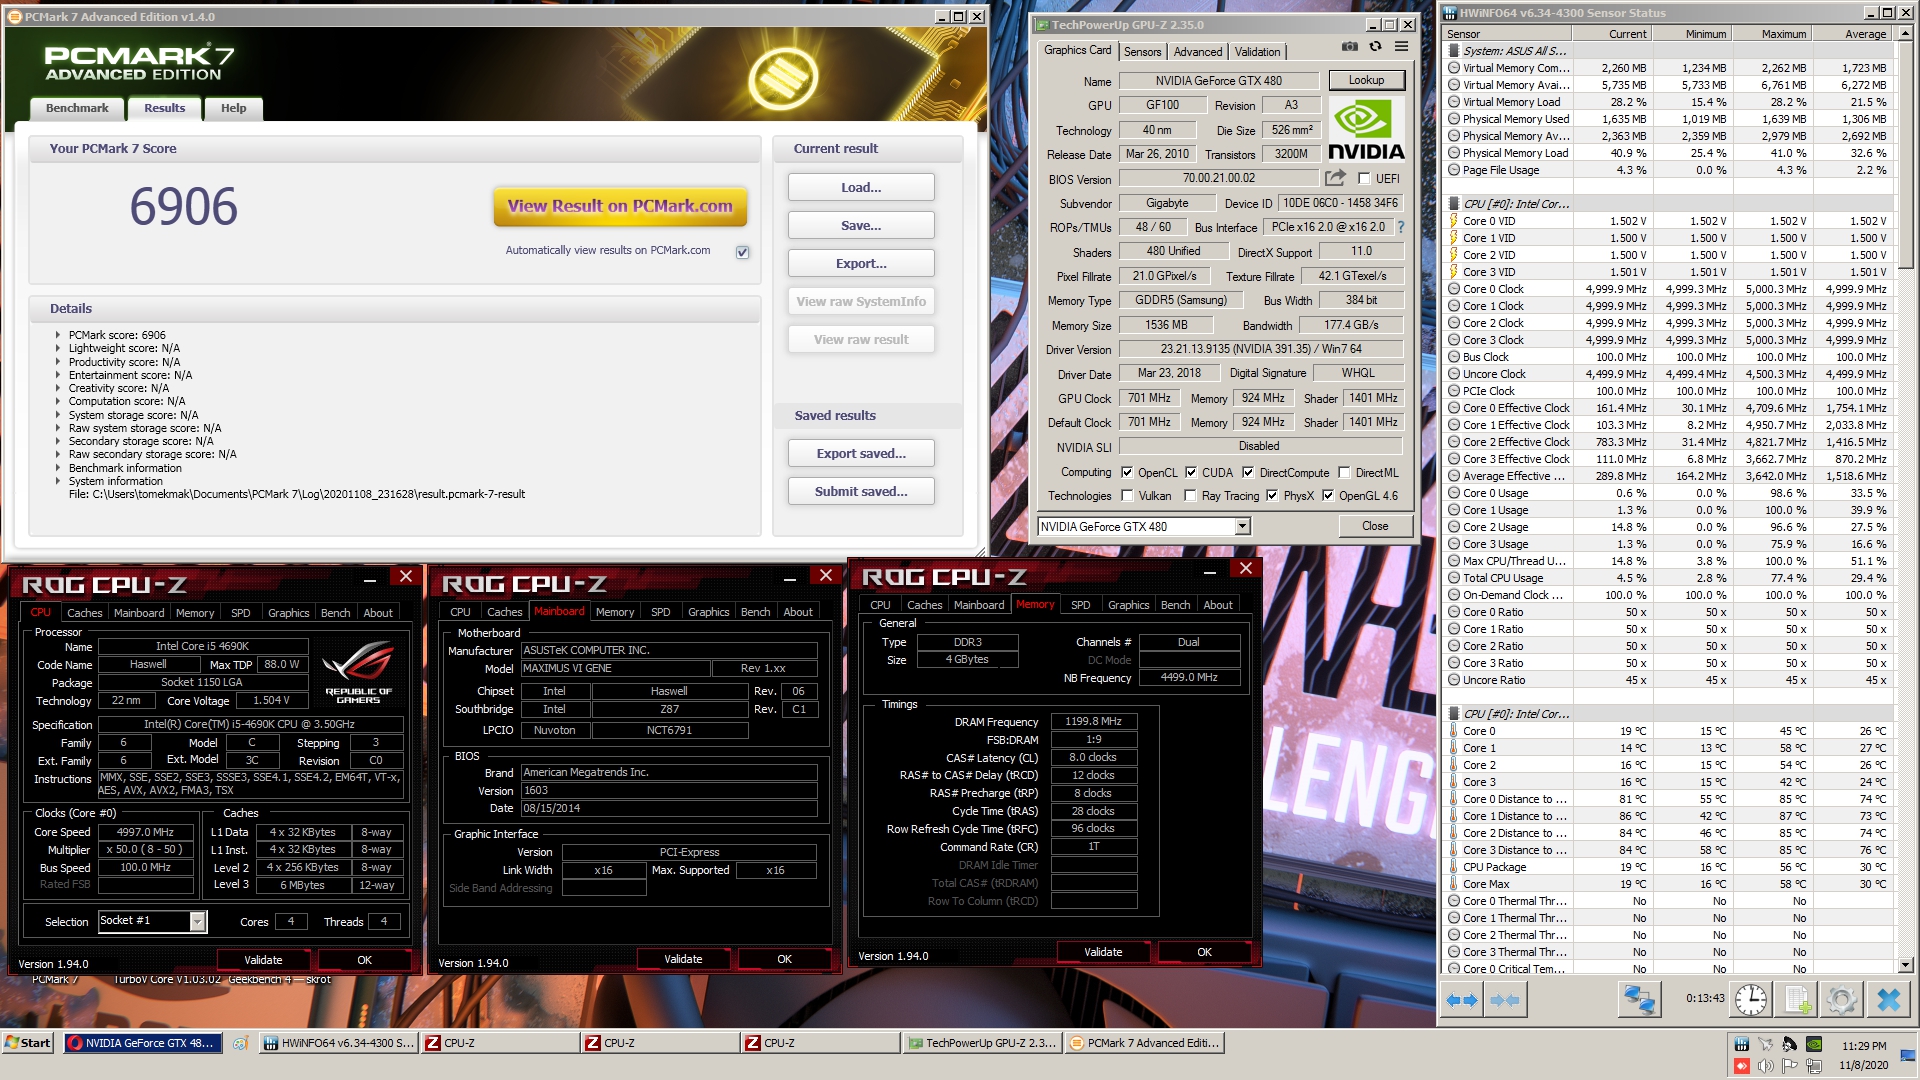Screen dimensions: 1920x1080
Task: Click the Virtual Memory Load sensor row
Action: click(1670, 102)
